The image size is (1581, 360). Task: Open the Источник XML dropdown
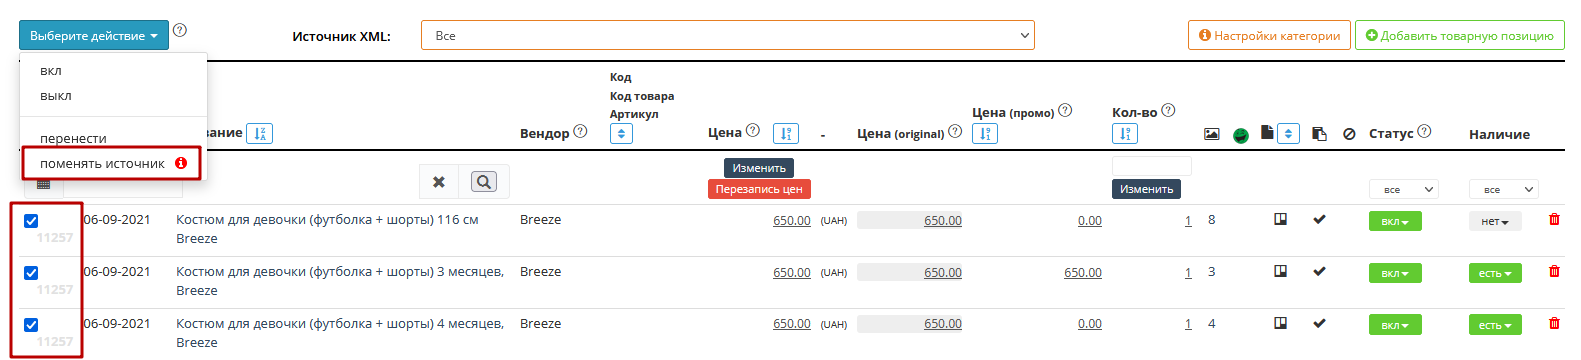728,35
